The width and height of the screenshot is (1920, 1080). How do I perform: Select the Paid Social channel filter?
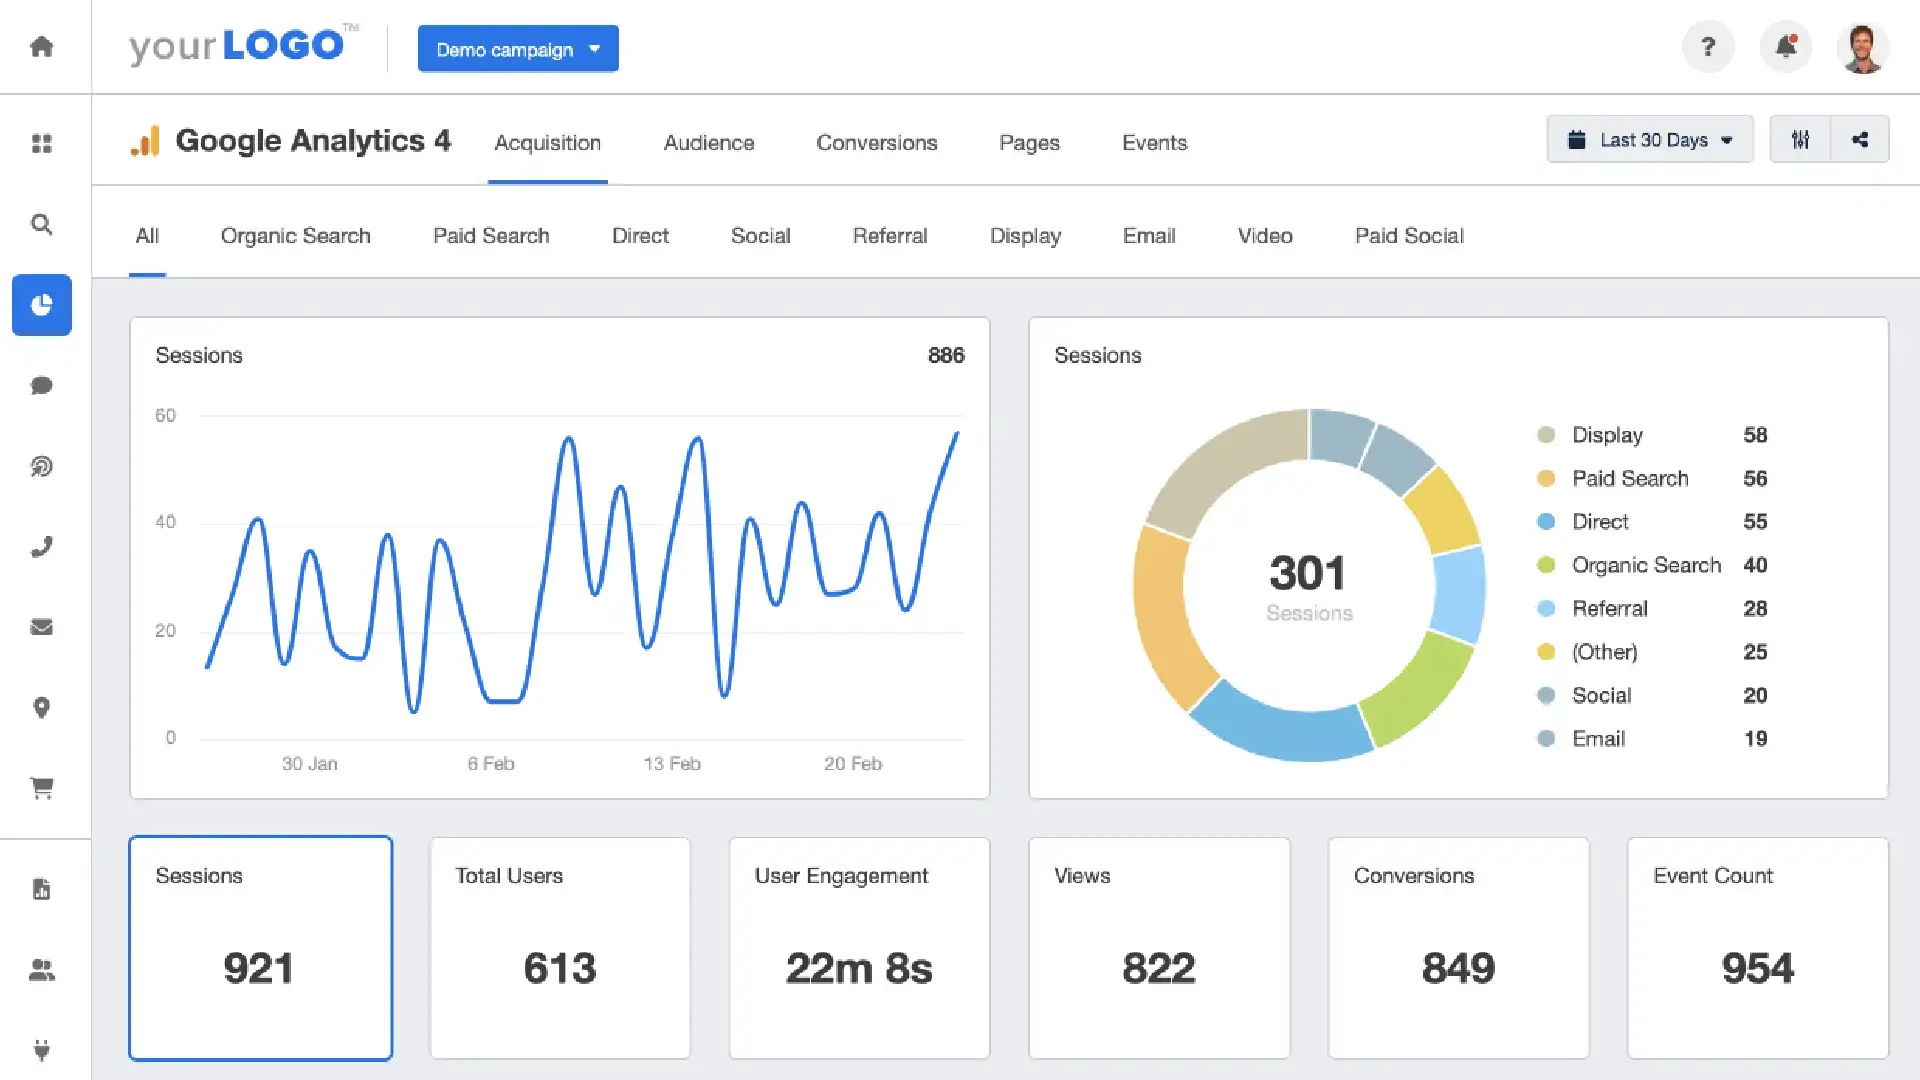pyautogui.click(x=1408, y=236)
